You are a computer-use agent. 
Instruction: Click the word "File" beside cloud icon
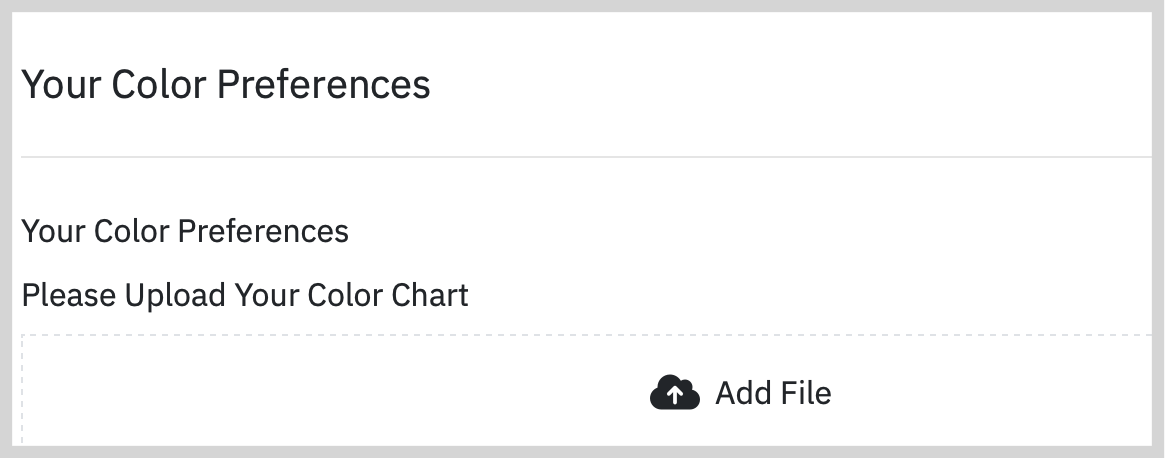click(805, 393)
